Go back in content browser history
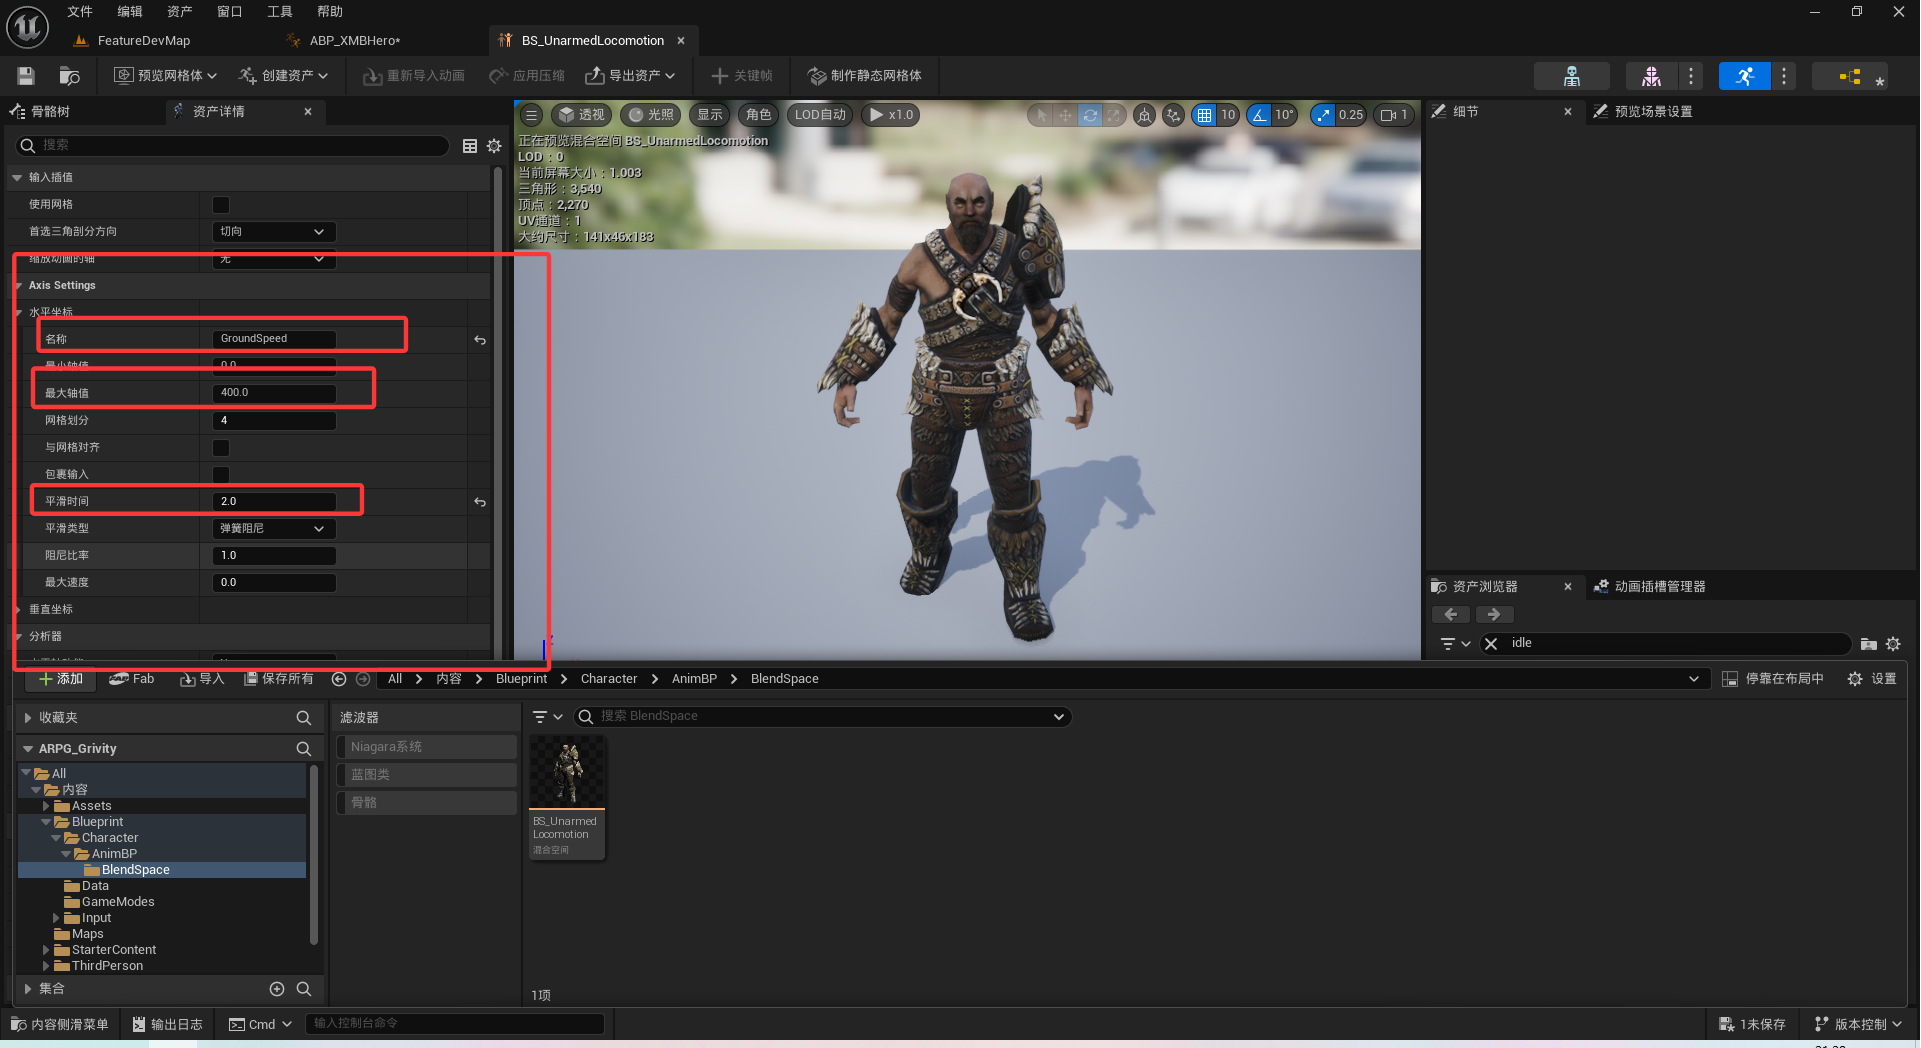The height and width of the screenshot is (1048, 1921). tap(339, 679)
